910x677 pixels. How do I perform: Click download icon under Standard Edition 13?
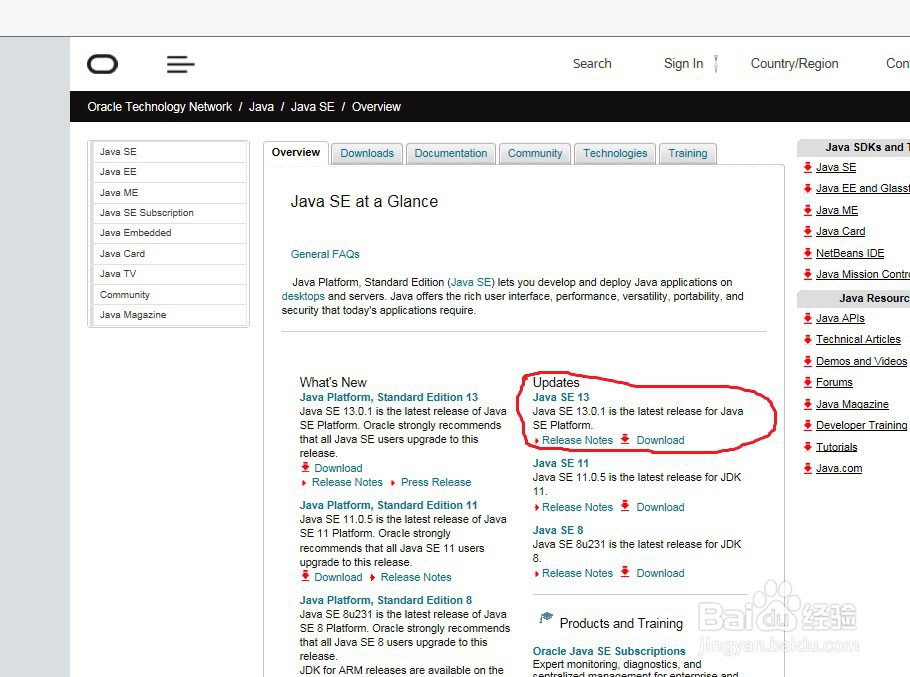[305, 467]
